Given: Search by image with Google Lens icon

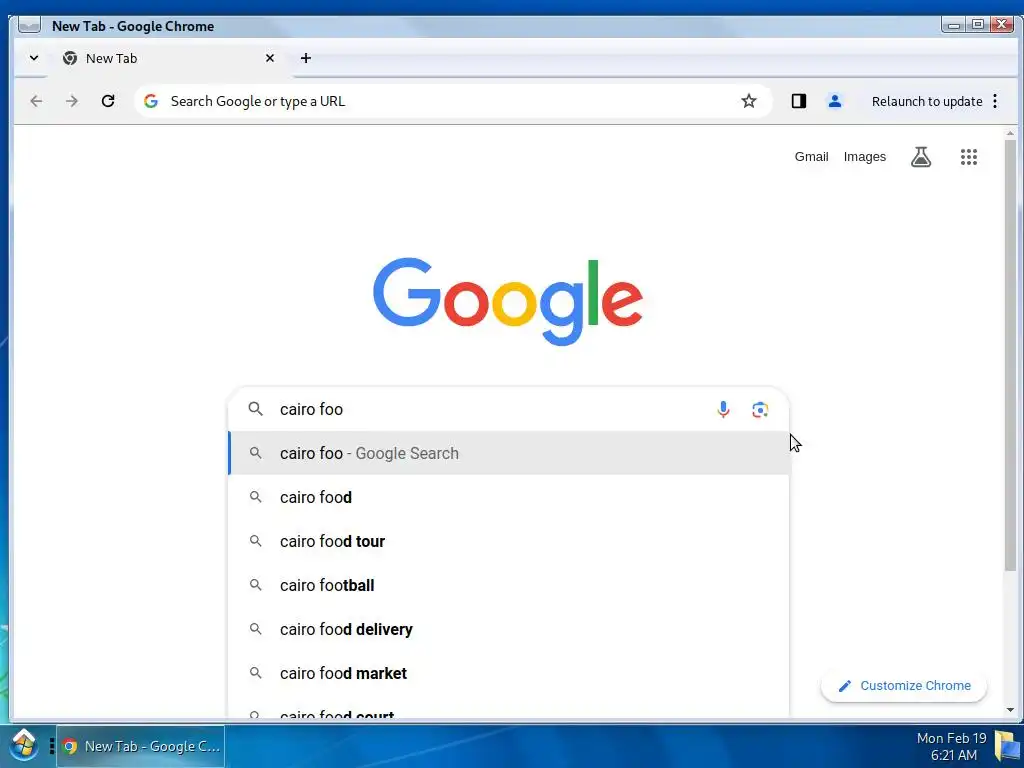Looking at the screenshot, I should (760, 409).
